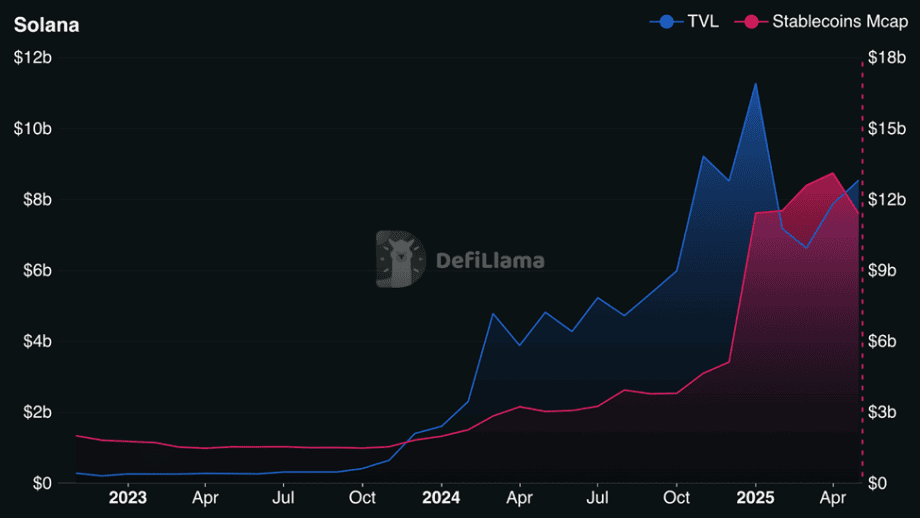
Task: Click the $10b left axis label
Action: pyautogui.click(x=32, y=129)
